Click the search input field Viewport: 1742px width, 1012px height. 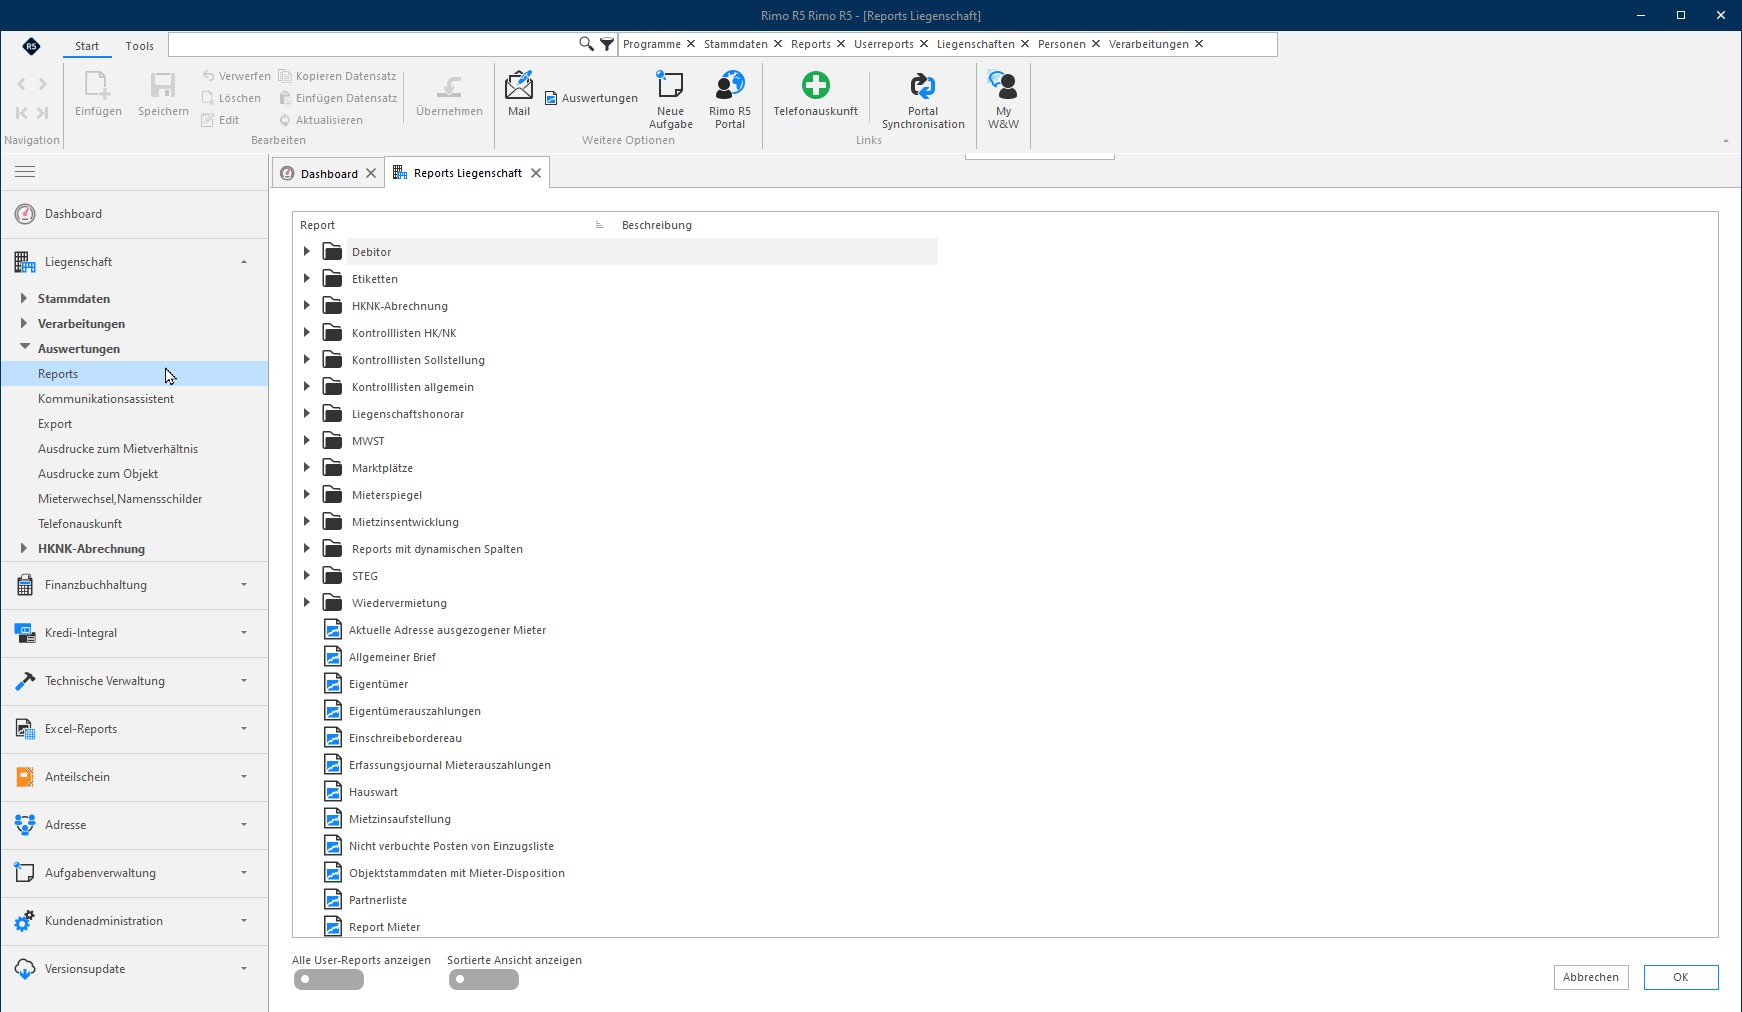pos(372,44)
